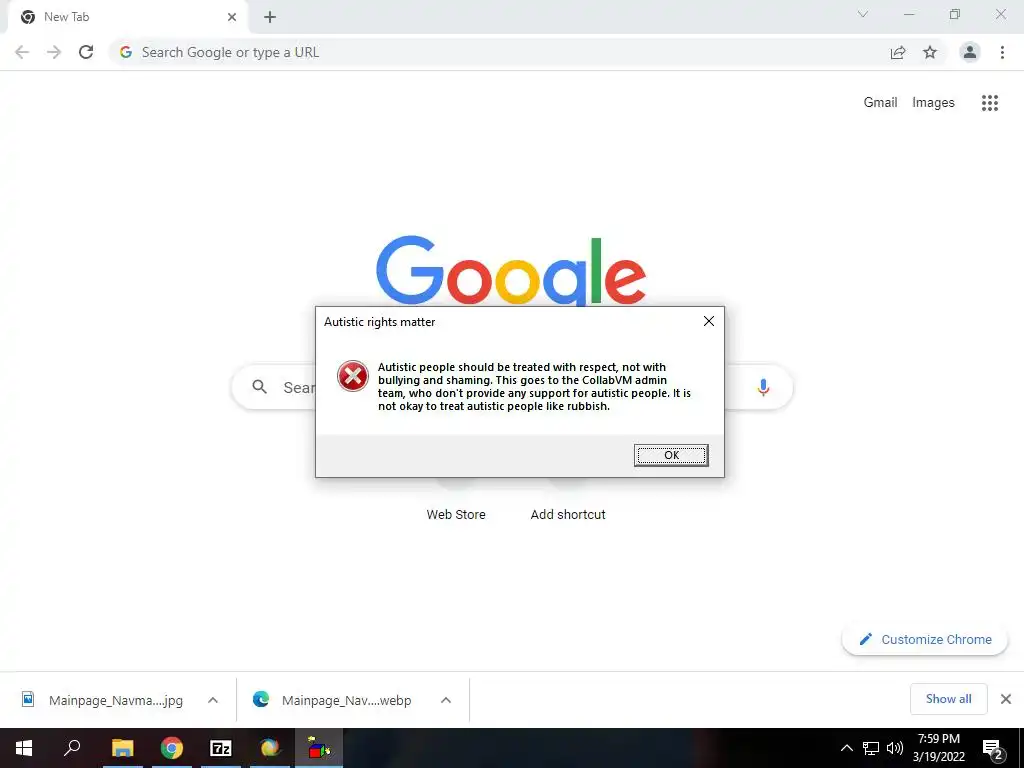Bookmark this tab with the star icon
Screen dimensions: 1024x768
[x=930, y=52]
